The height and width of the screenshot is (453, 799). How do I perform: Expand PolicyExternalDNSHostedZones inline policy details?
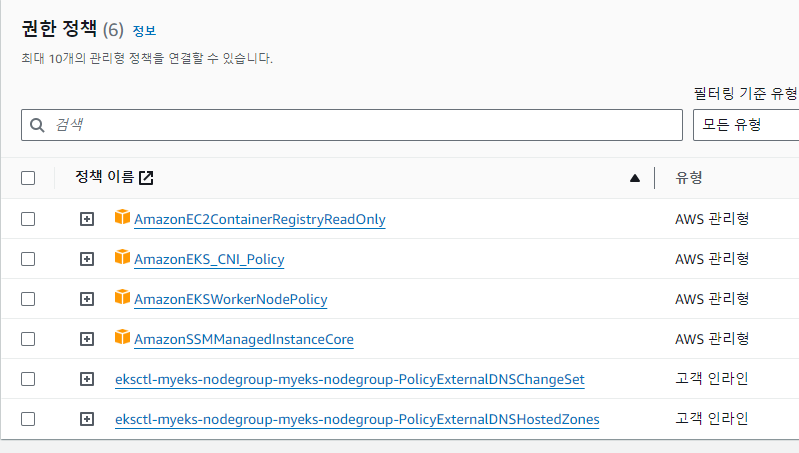click(87, 419)
